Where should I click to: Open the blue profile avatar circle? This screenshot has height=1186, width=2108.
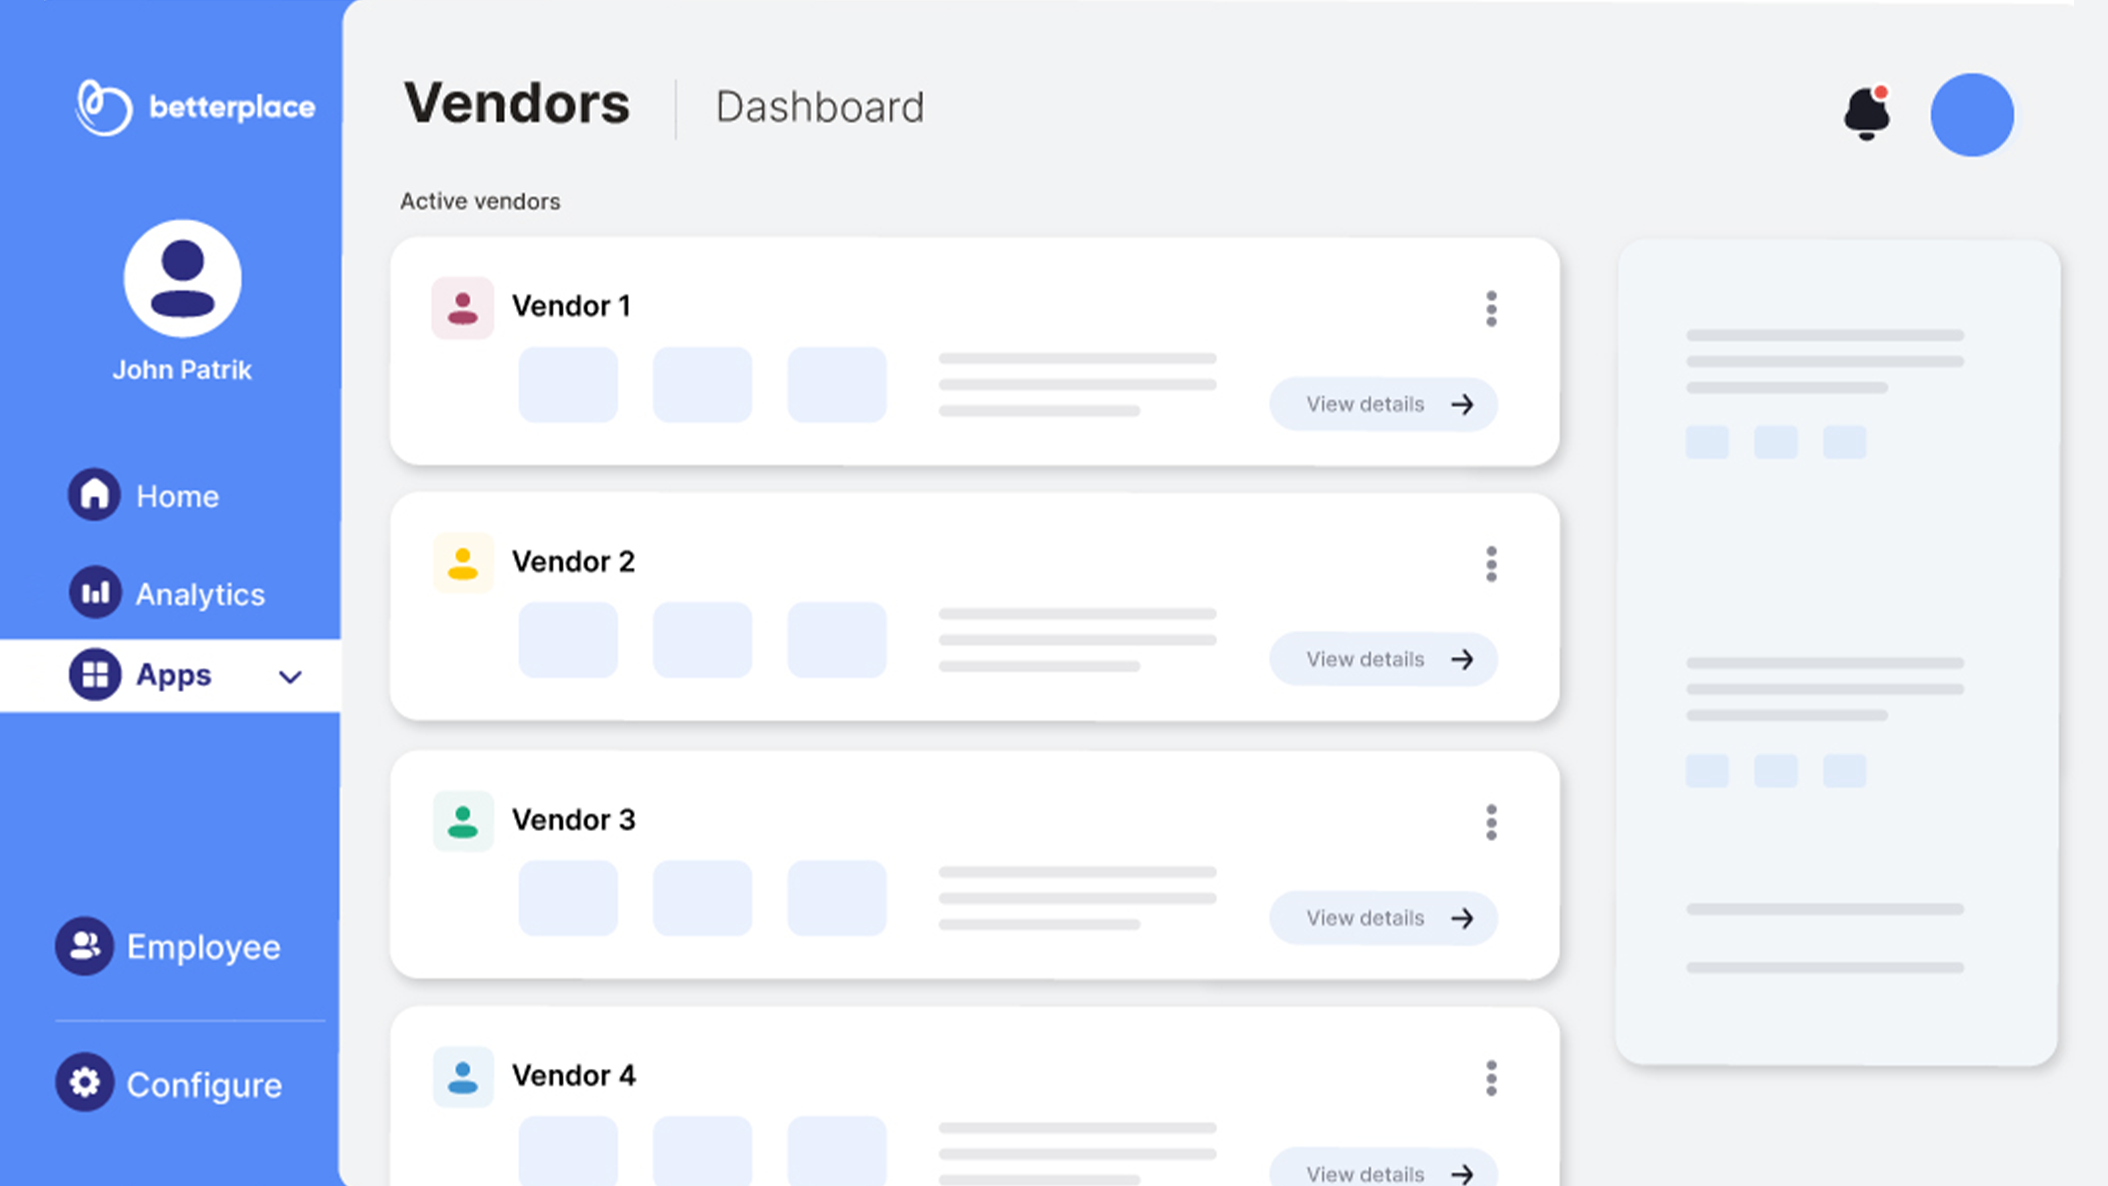point(1971,115)
